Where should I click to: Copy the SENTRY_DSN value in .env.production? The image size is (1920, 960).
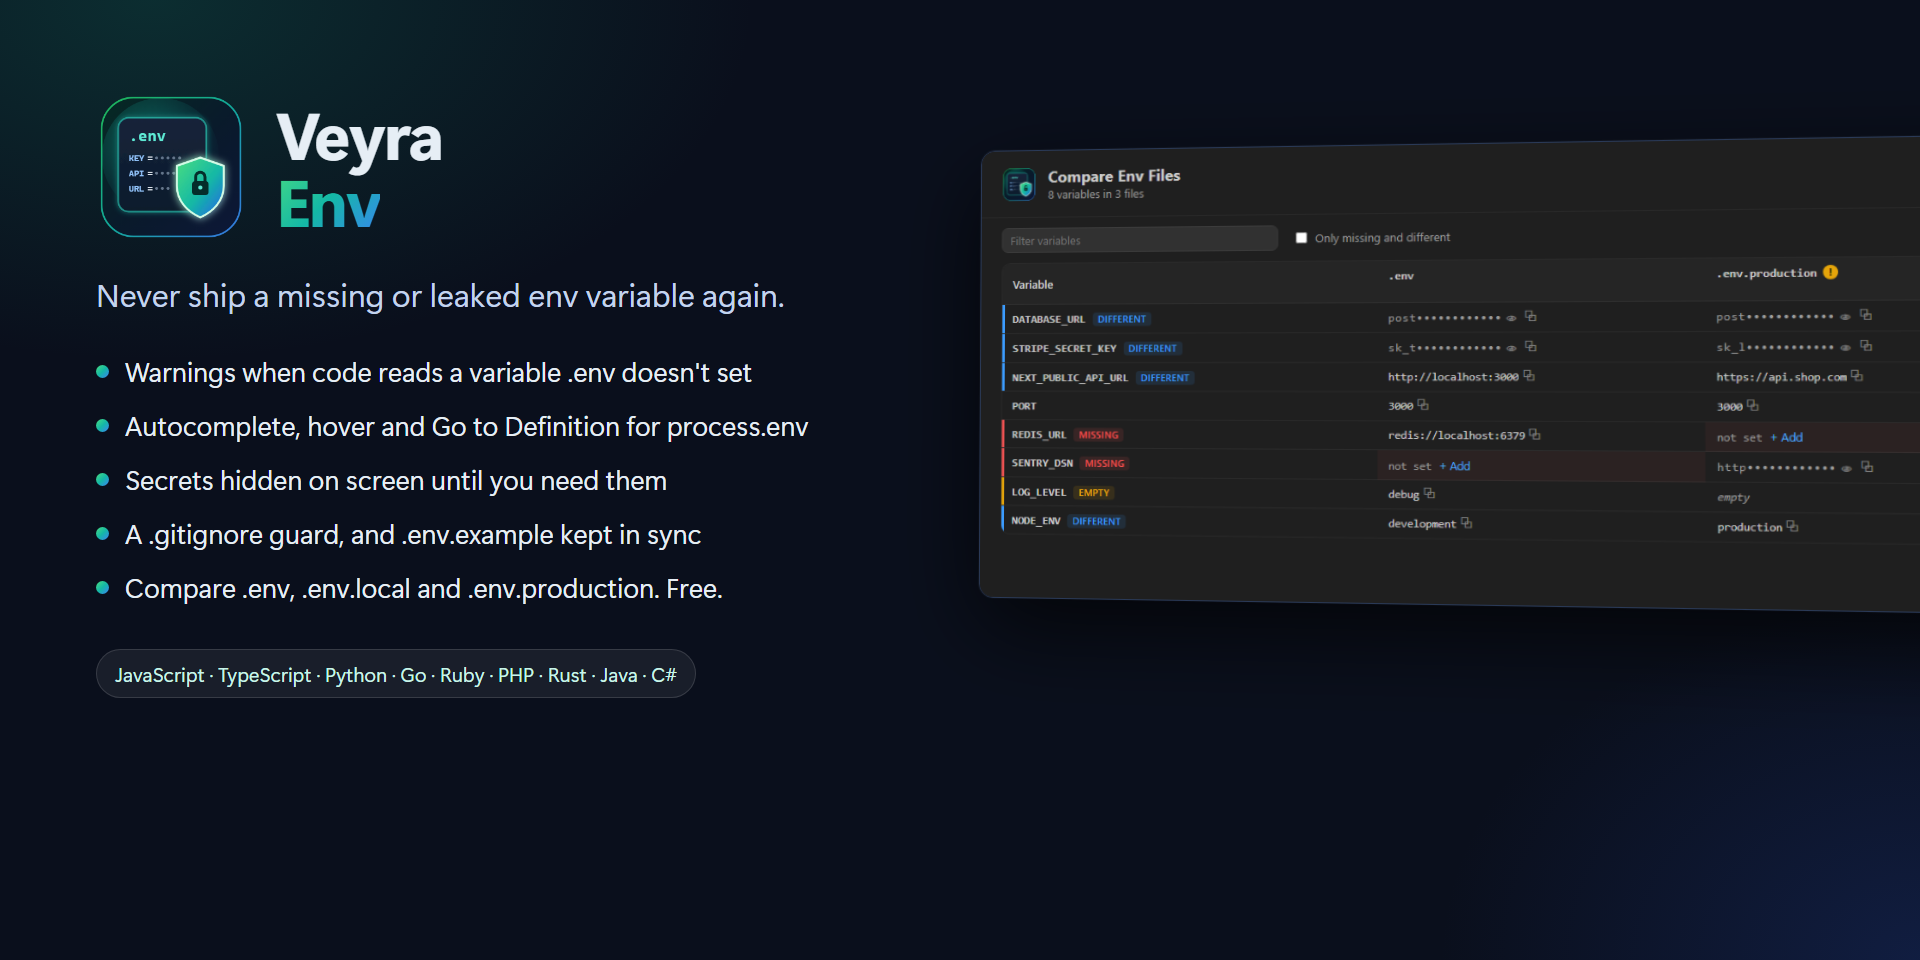point(1866,466)
